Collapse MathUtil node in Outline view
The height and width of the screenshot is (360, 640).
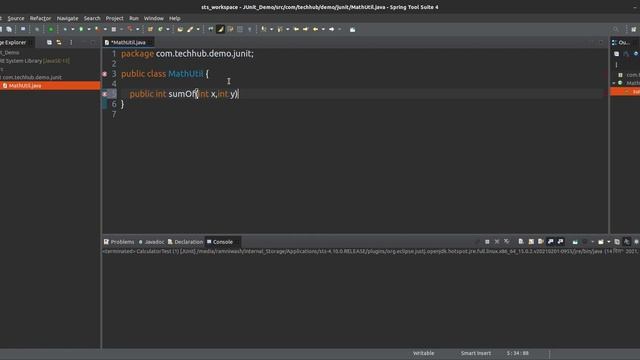[x=614, y=83]
